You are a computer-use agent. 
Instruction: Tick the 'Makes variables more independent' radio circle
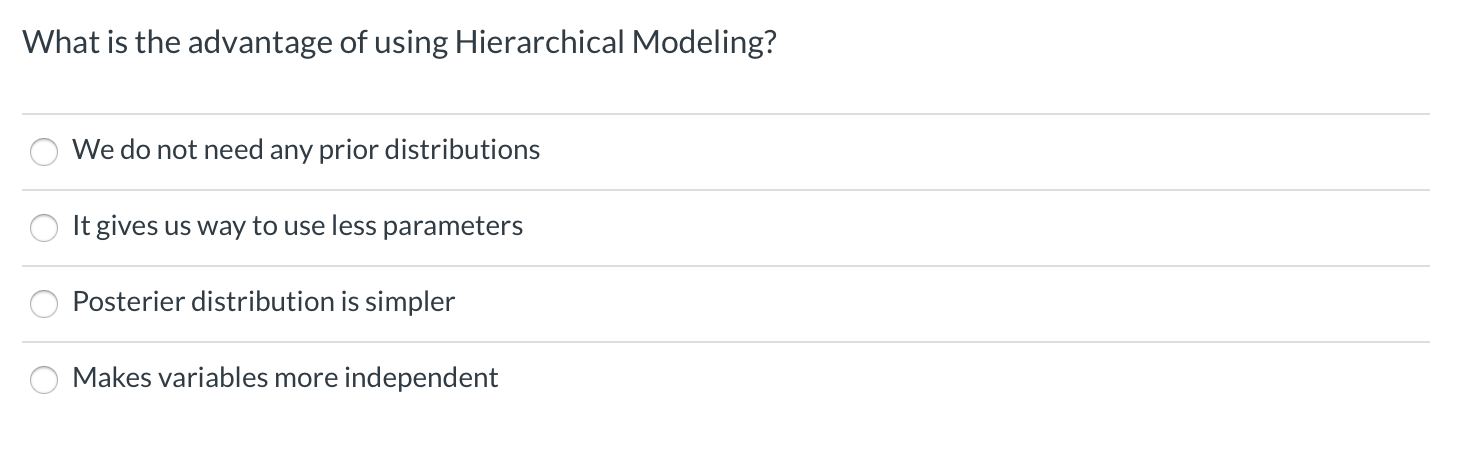[x=44, y=380]
